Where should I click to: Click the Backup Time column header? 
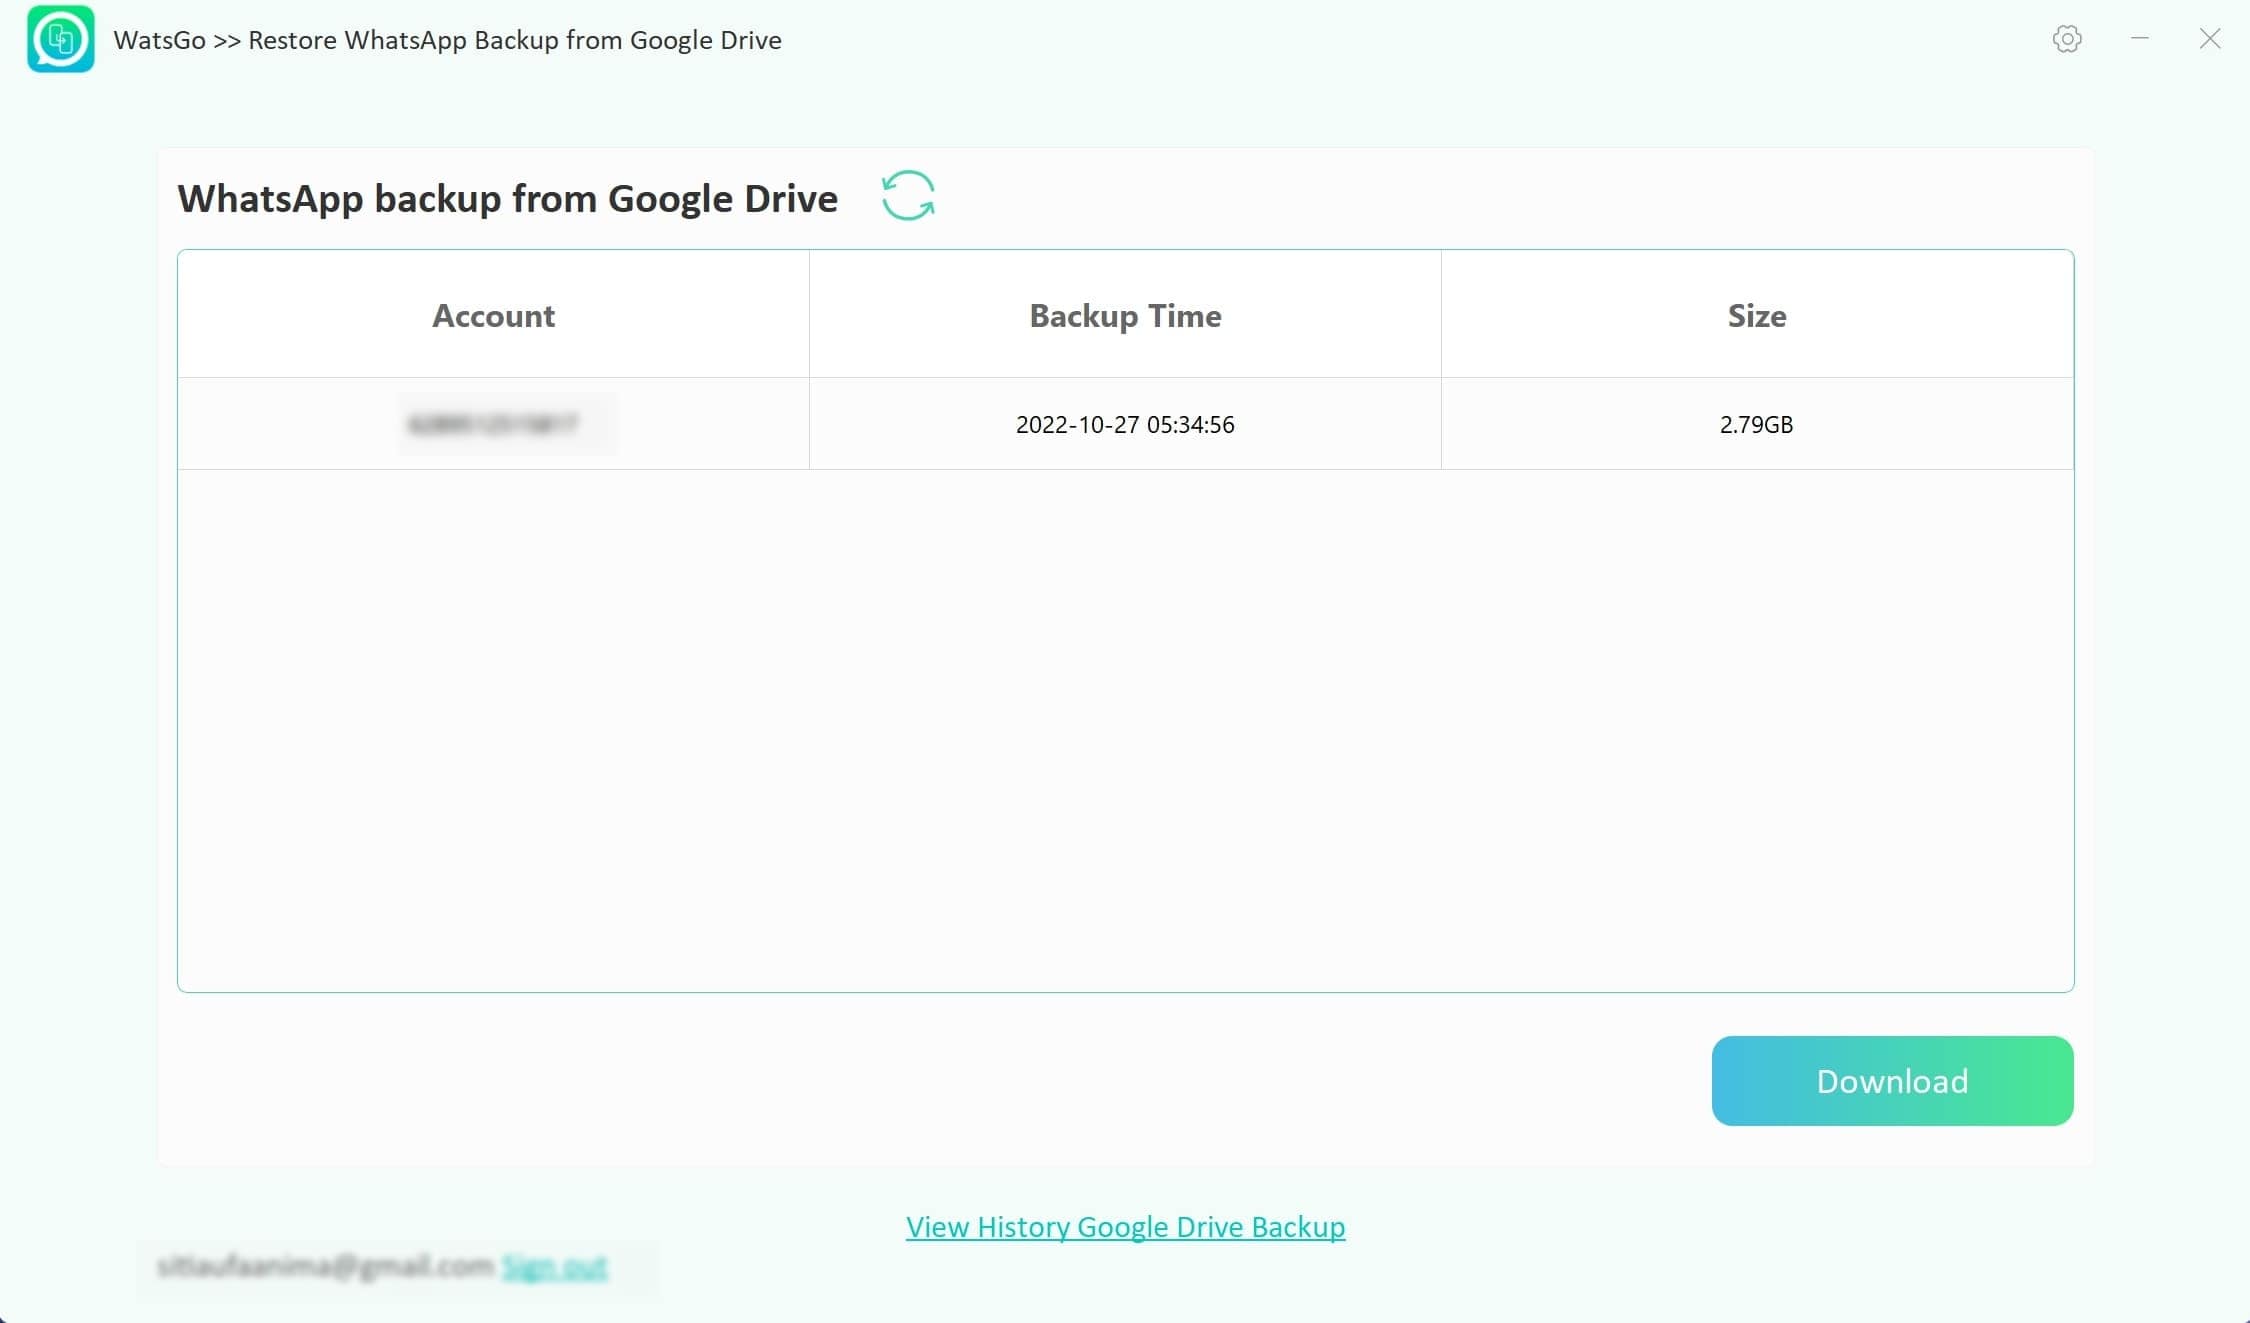point(1125,315)
